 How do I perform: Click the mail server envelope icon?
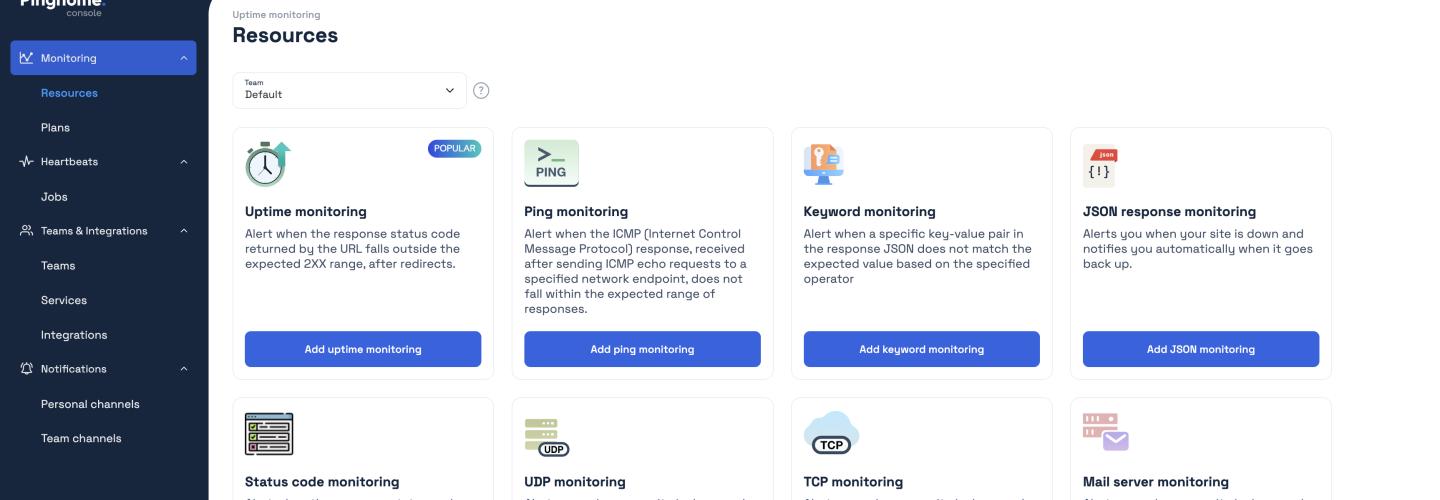click(x=1105, y=433)
